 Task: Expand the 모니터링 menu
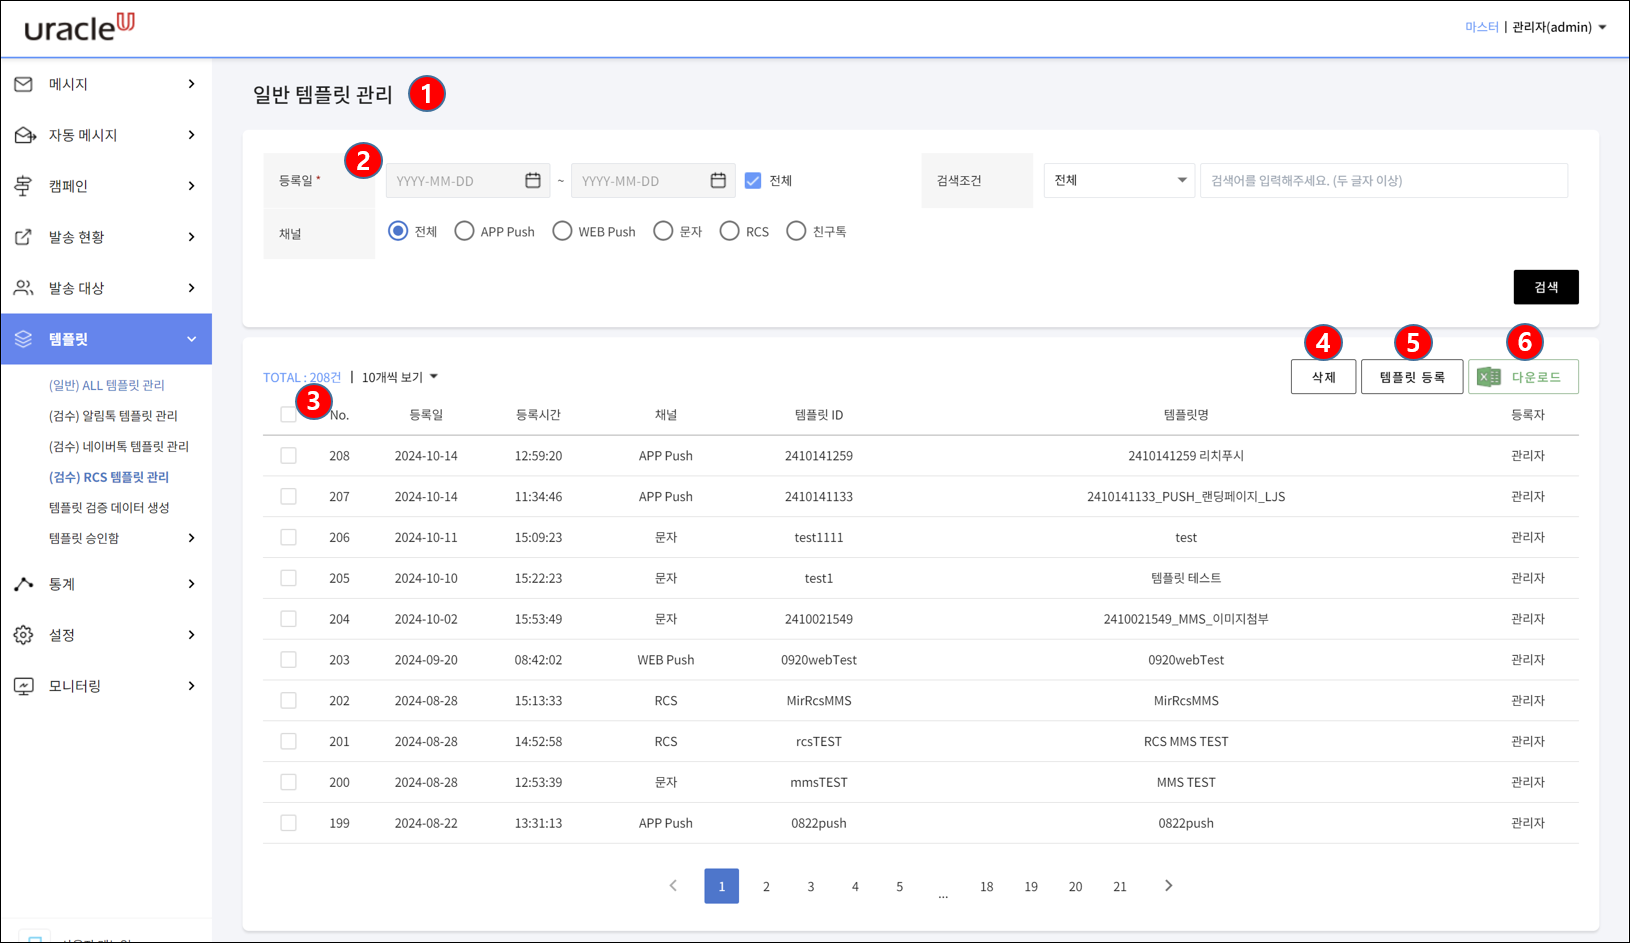click(x=191, y=686)
